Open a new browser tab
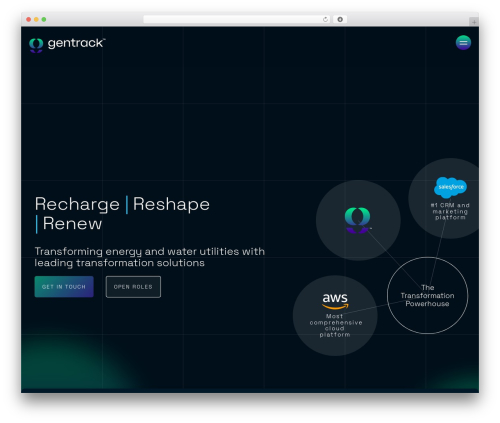The width and height of the screenshot is (500, 423). coord(474,22)
